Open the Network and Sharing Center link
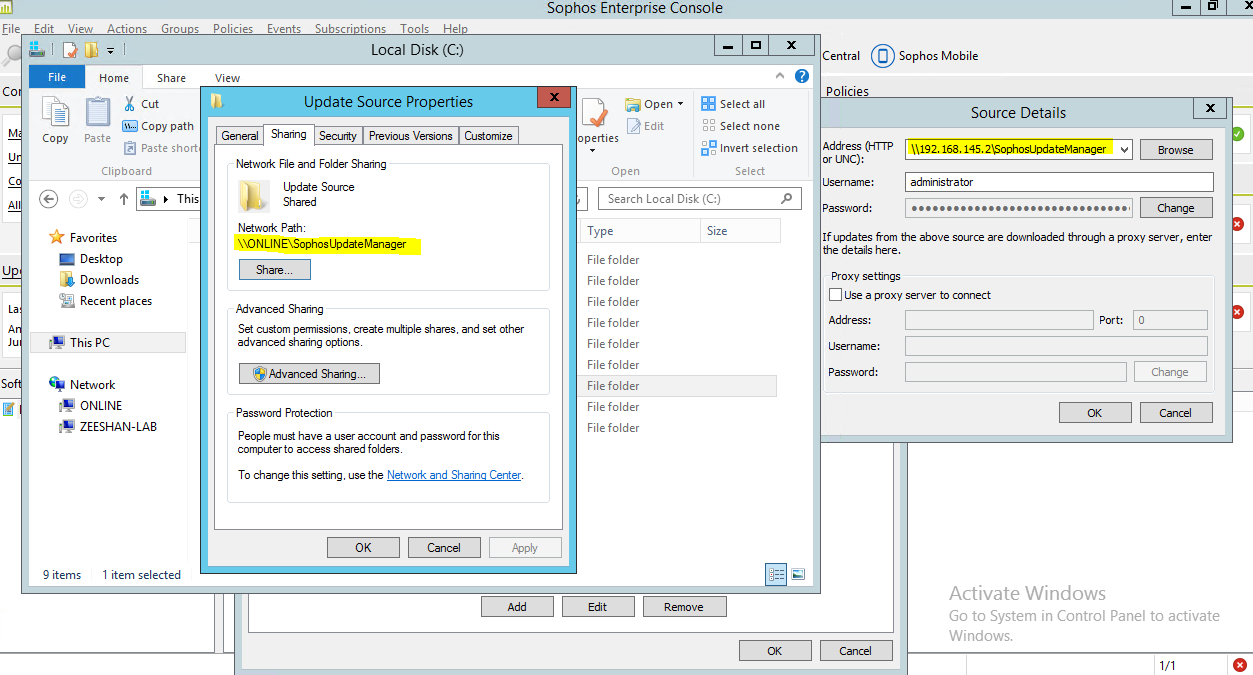This screenshot has width=1253, height=675. pos(454,475)
